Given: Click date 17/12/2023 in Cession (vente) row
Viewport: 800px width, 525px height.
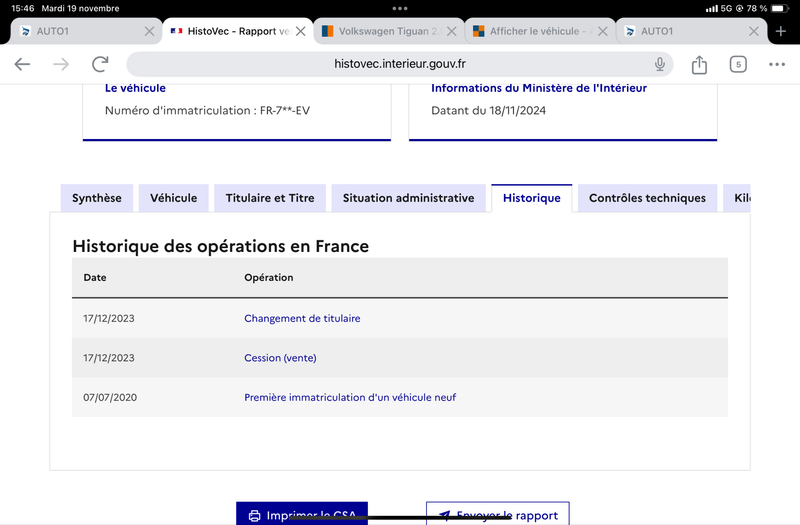Looking at the screenshot, I should [109, 358].
